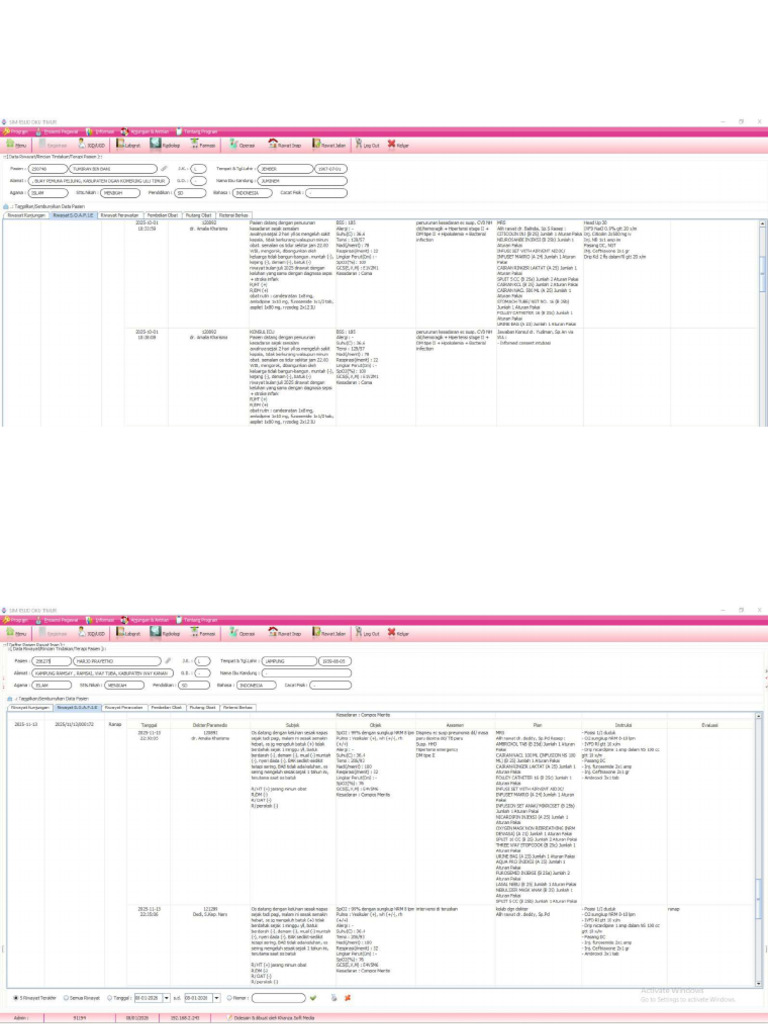The width and height of the screenshot is (768, 1024).
Task: Click the vertical scrollbar of Tukiran's SOAP table
Action: click(761, 323)
